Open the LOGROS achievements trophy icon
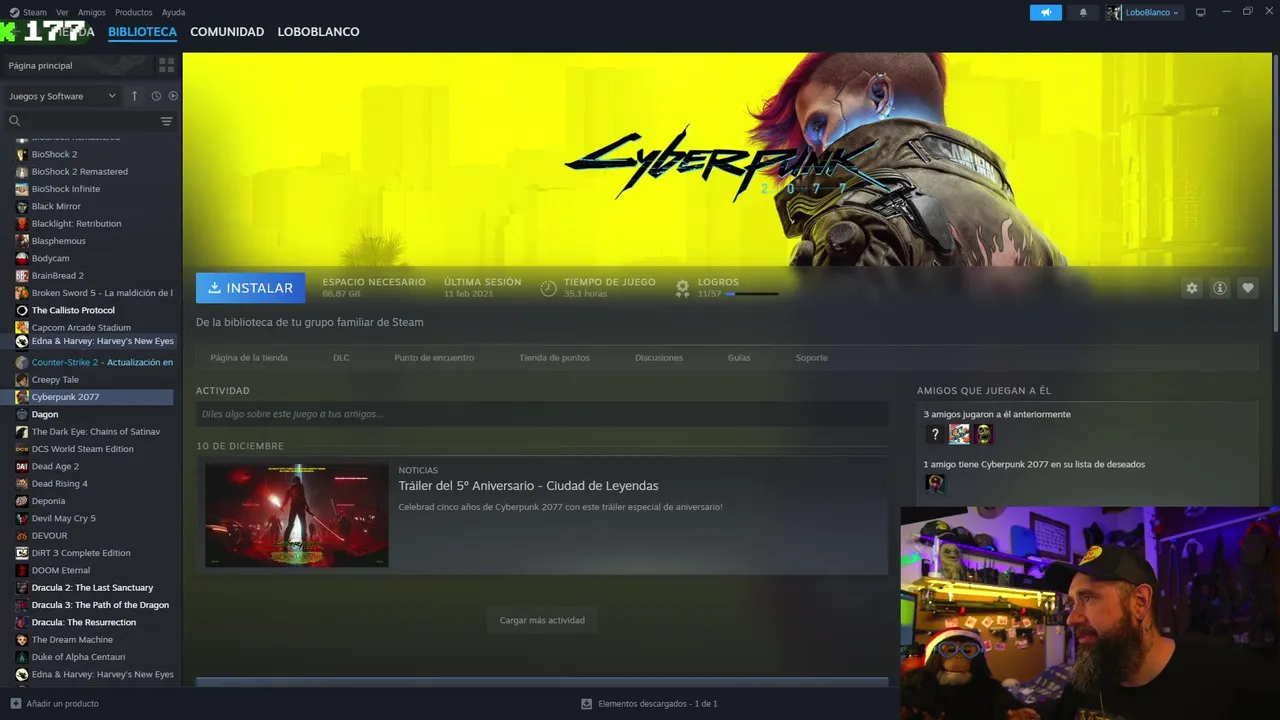1280x720 pixels. [x=682, y=288]
